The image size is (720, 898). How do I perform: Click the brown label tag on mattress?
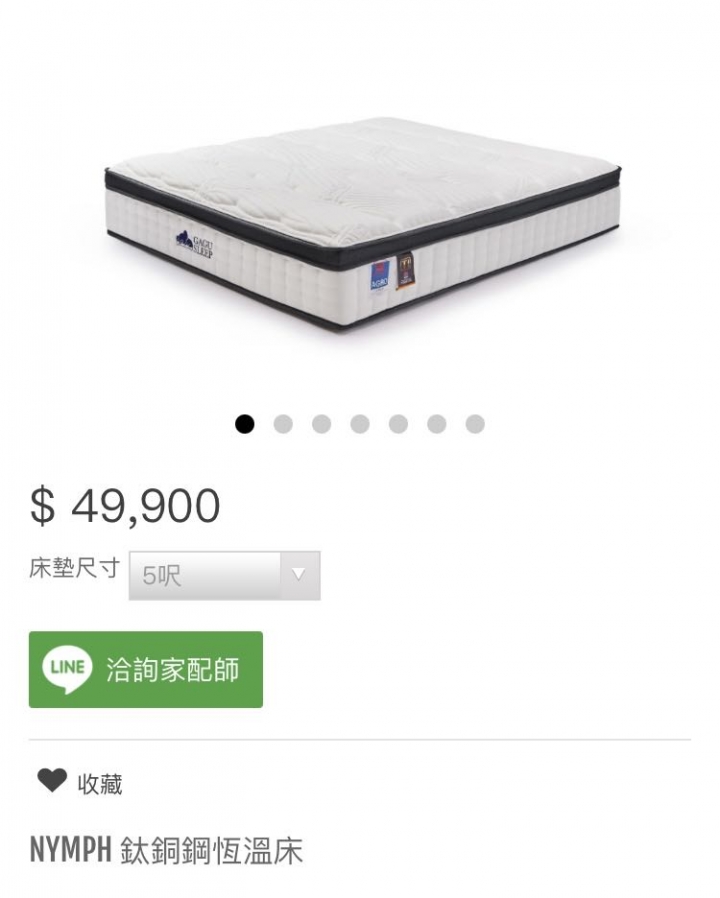pos(405,270)
